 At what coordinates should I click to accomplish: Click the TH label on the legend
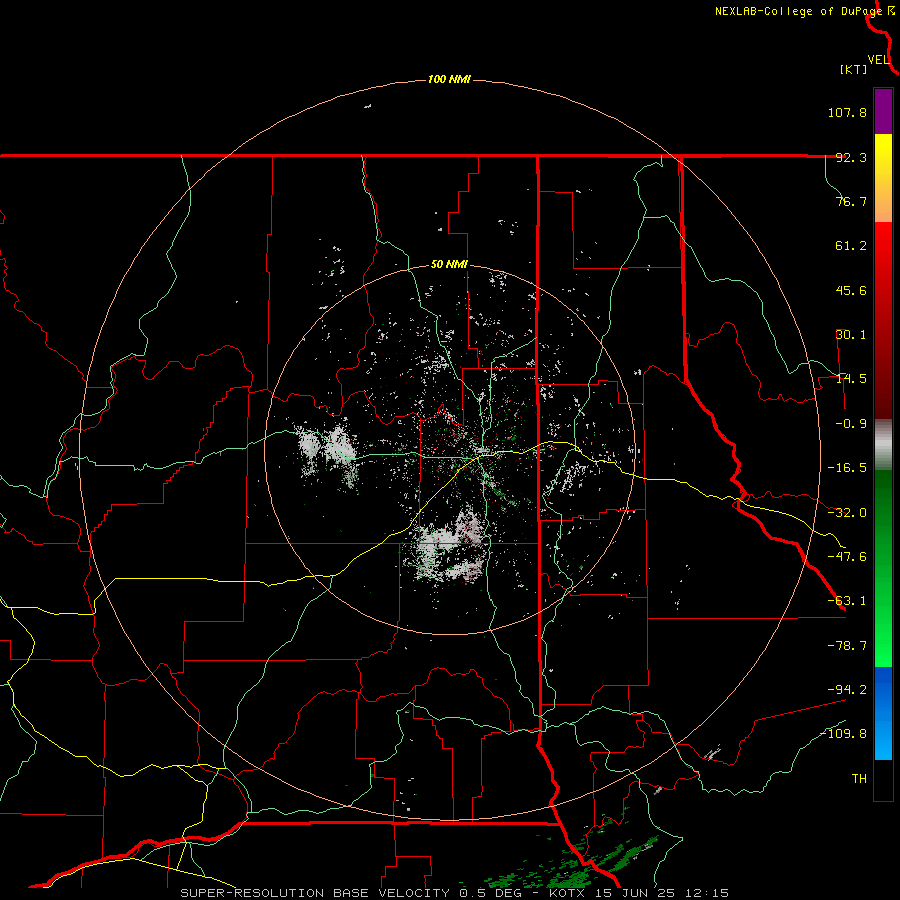coord(859,779)
